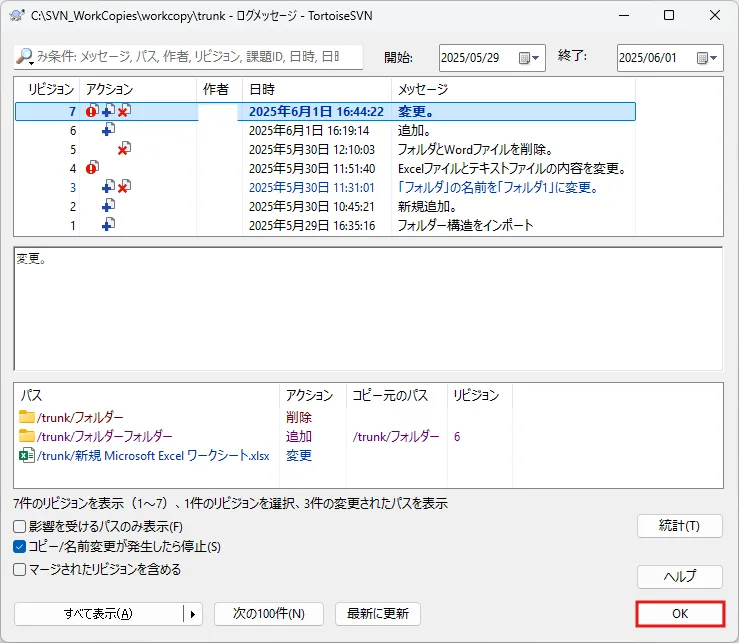
Task: Select date 2025年6月1日 16:44:22
Action: point(316,112)
